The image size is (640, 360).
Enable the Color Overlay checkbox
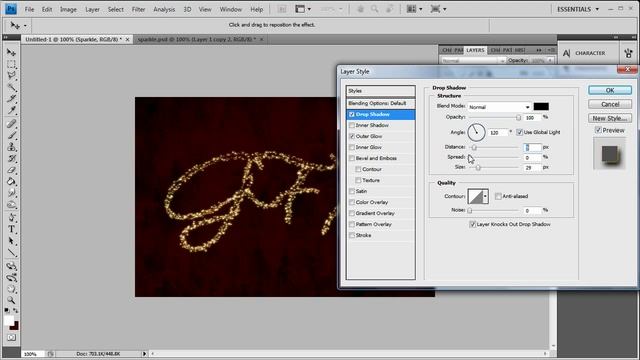pos(352,202)
